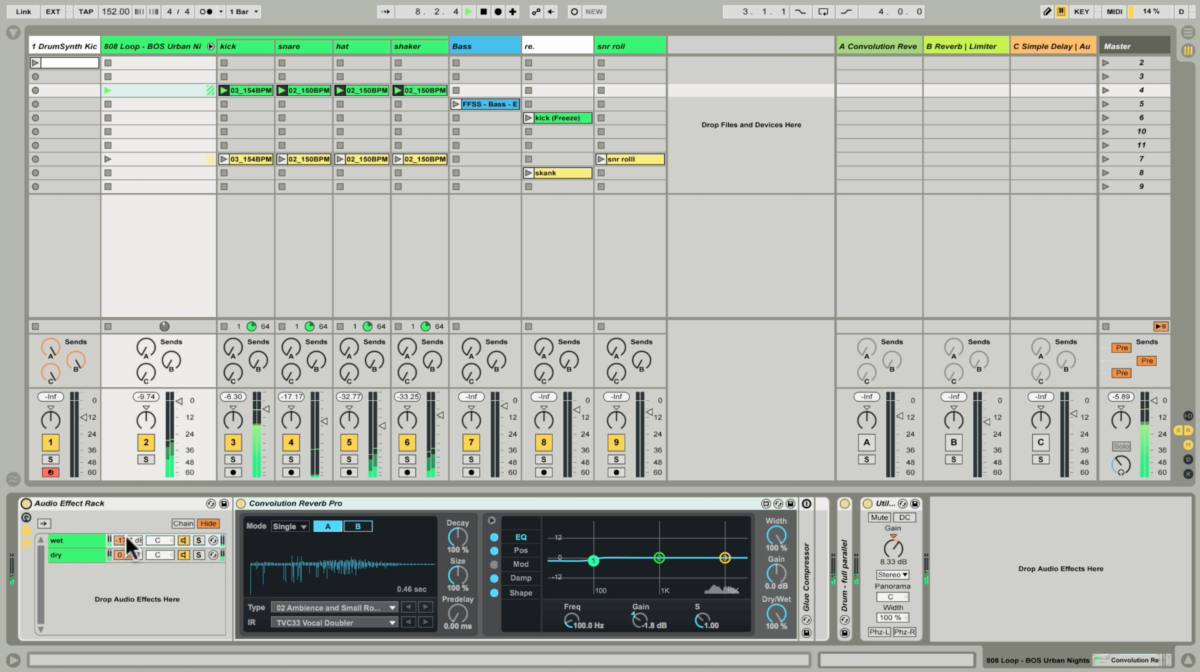Toggle the Punch-Out switch
The image size is (1200, 672).
[x=847, y=12]
